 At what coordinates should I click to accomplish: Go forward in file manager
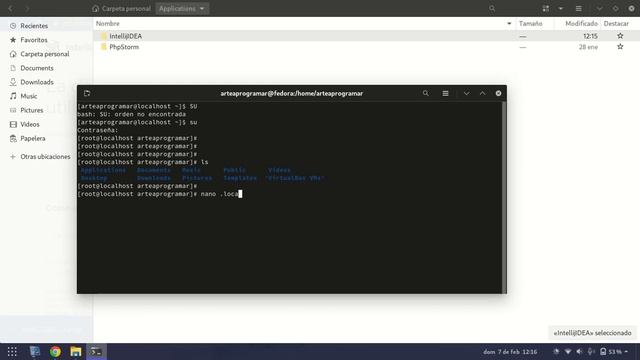pos(27,8)
